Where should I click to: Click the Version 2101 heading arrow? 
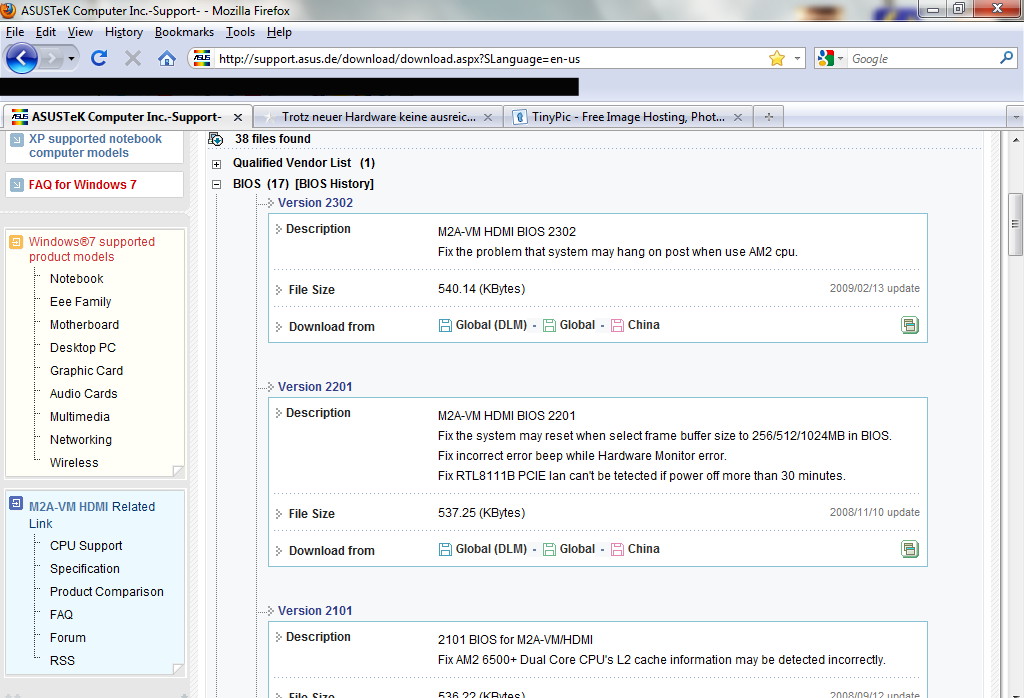pos(270,611)
